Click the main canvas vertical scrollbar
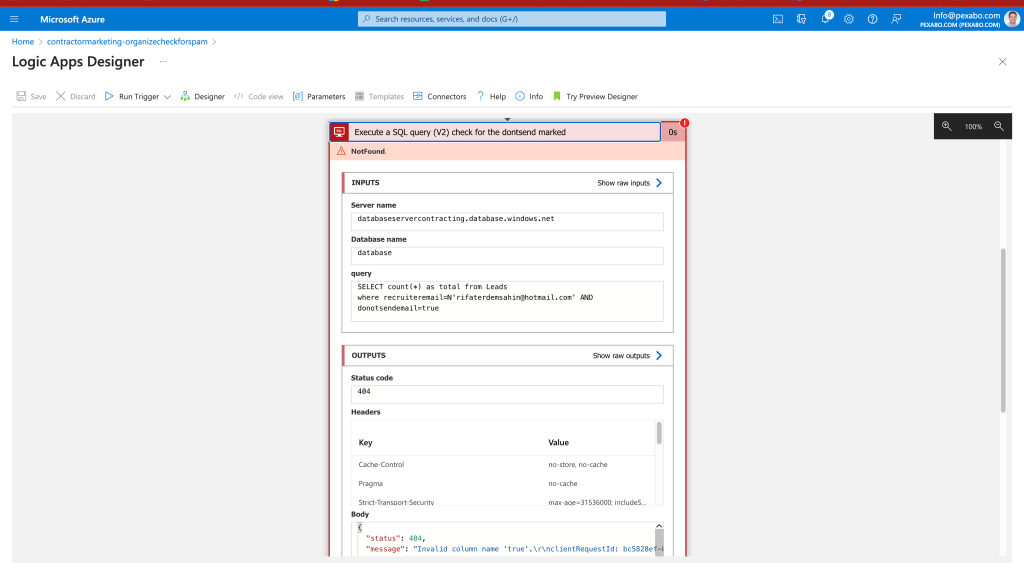This screenshot has height=573, width=1024. [1004, 330]
